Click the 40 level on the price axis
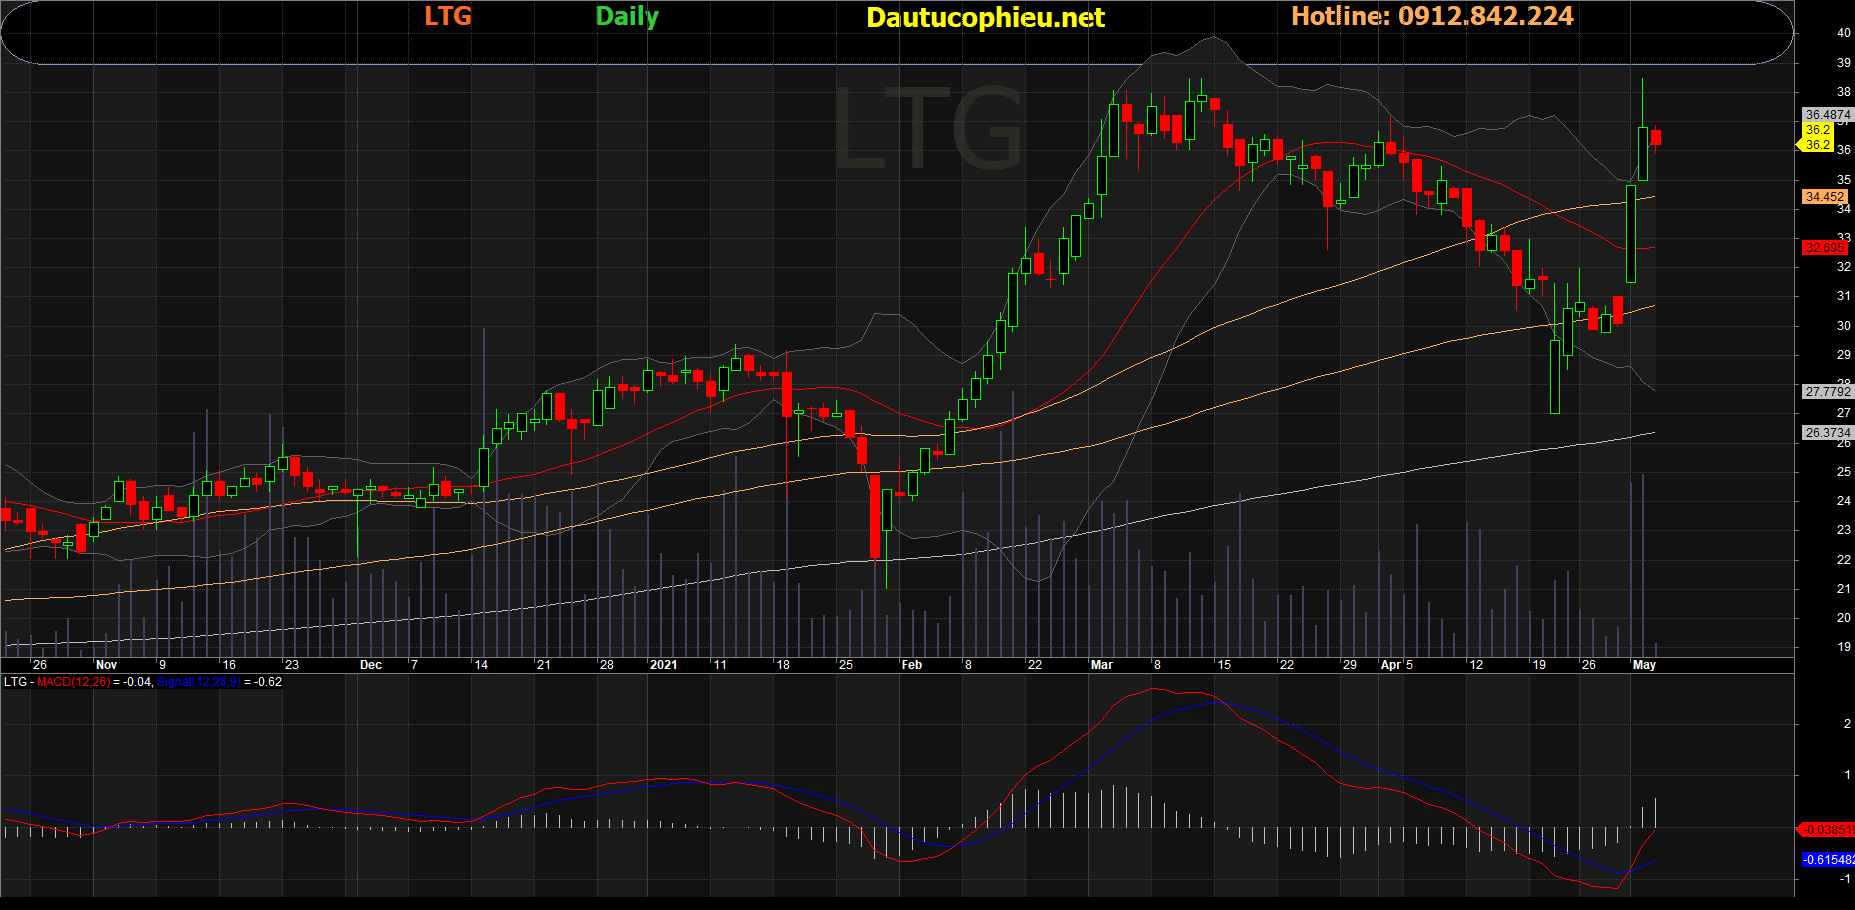This screenshot has width=1855, height=910. [1843, 33]
